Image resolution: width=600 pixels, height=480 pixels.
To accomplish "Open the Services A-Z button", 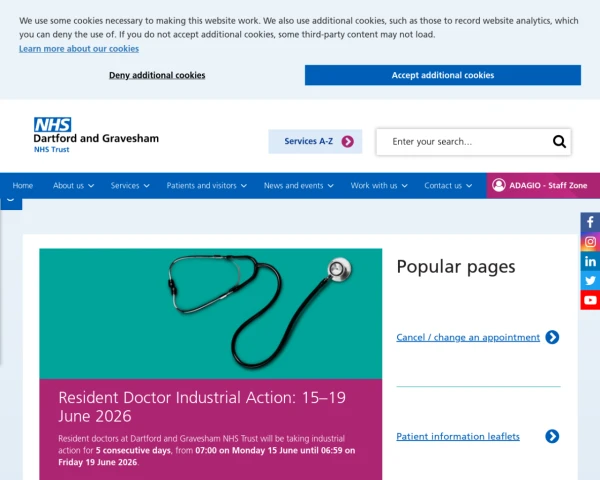I will point(315,142).
